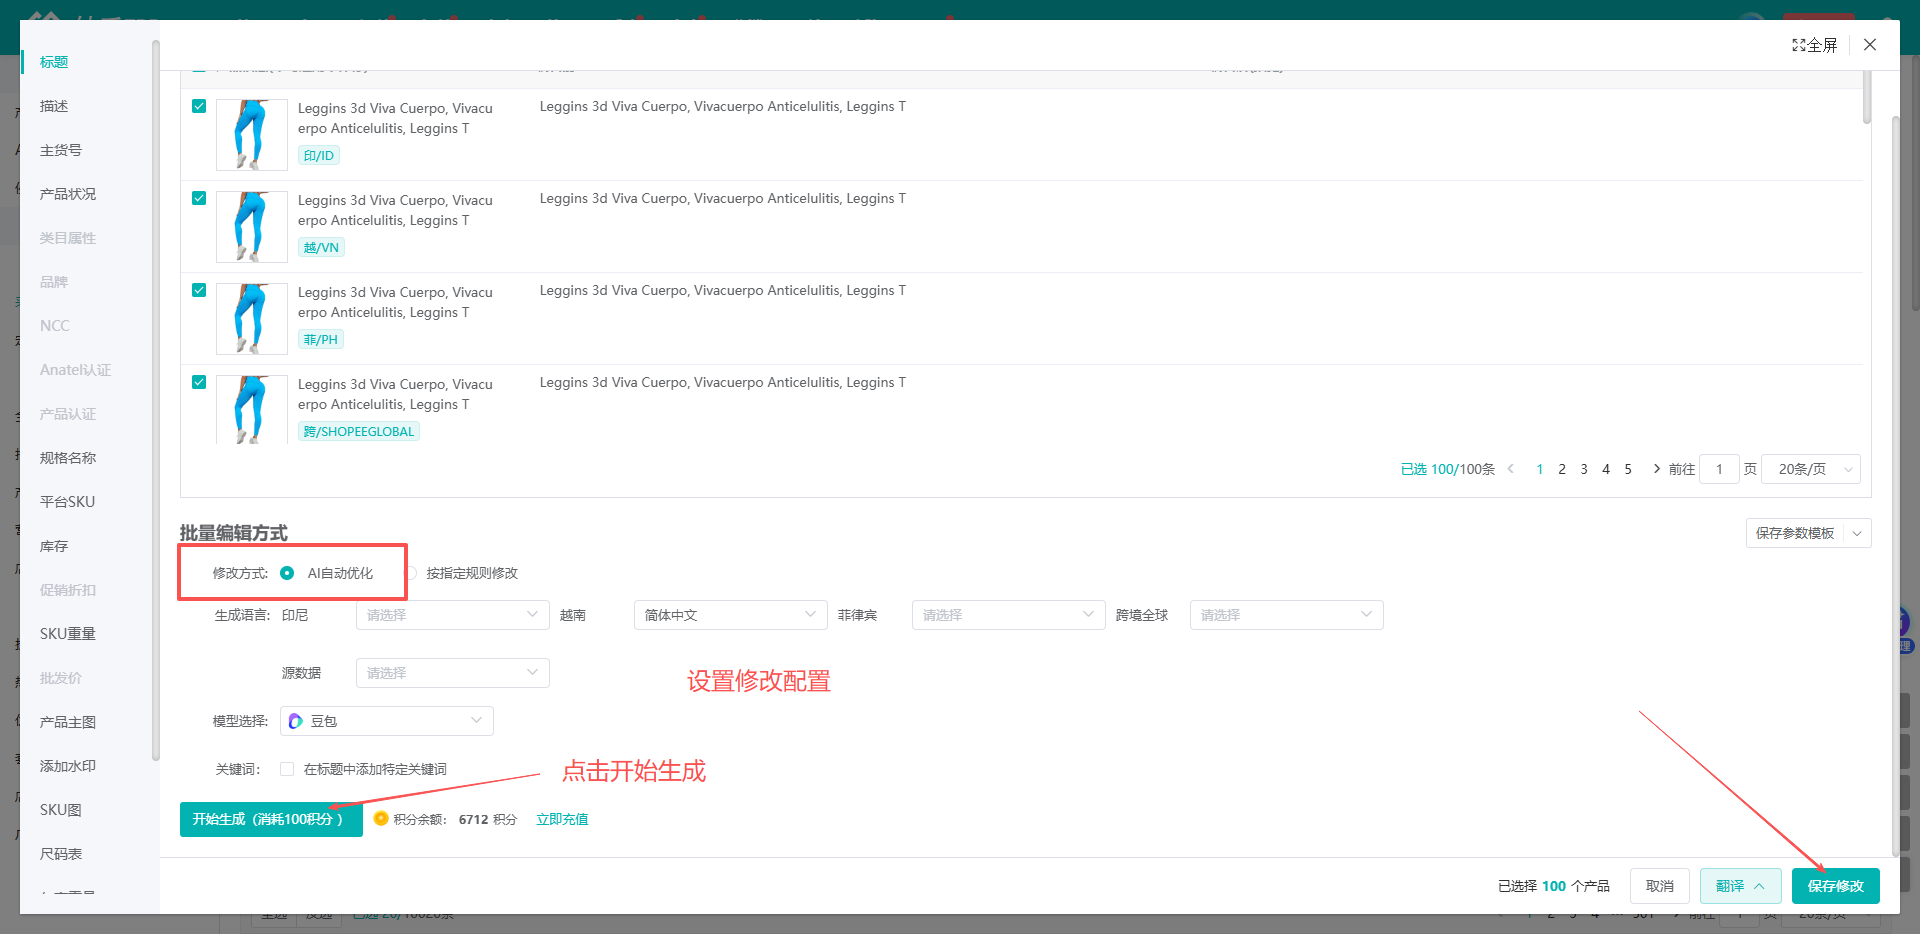Image resolution: width=1920 pixels, height=934 pixels.
Task: Click the 前往 page number input field
Action: tap(1719, 469)
